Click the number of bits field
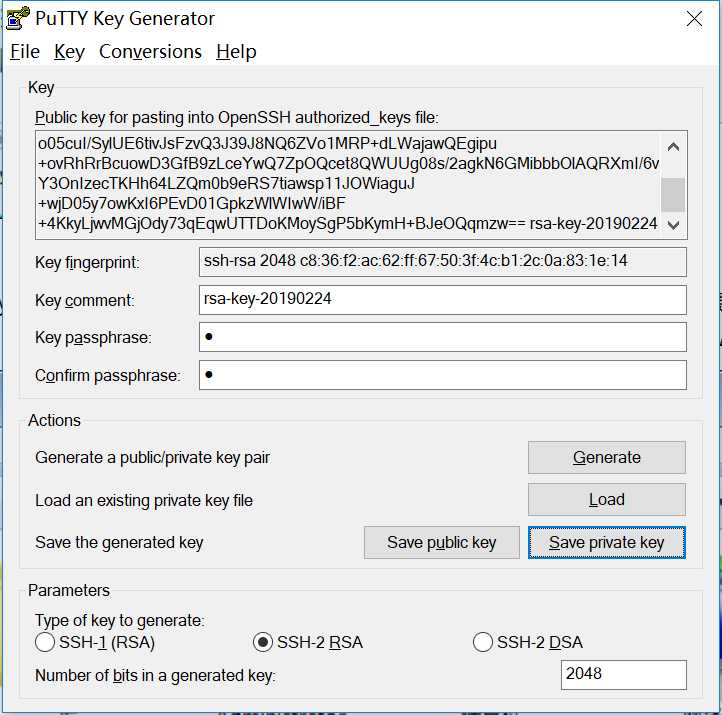Image resolution: width=722 pixels, height=715 pixels. (x=623, y=674)
